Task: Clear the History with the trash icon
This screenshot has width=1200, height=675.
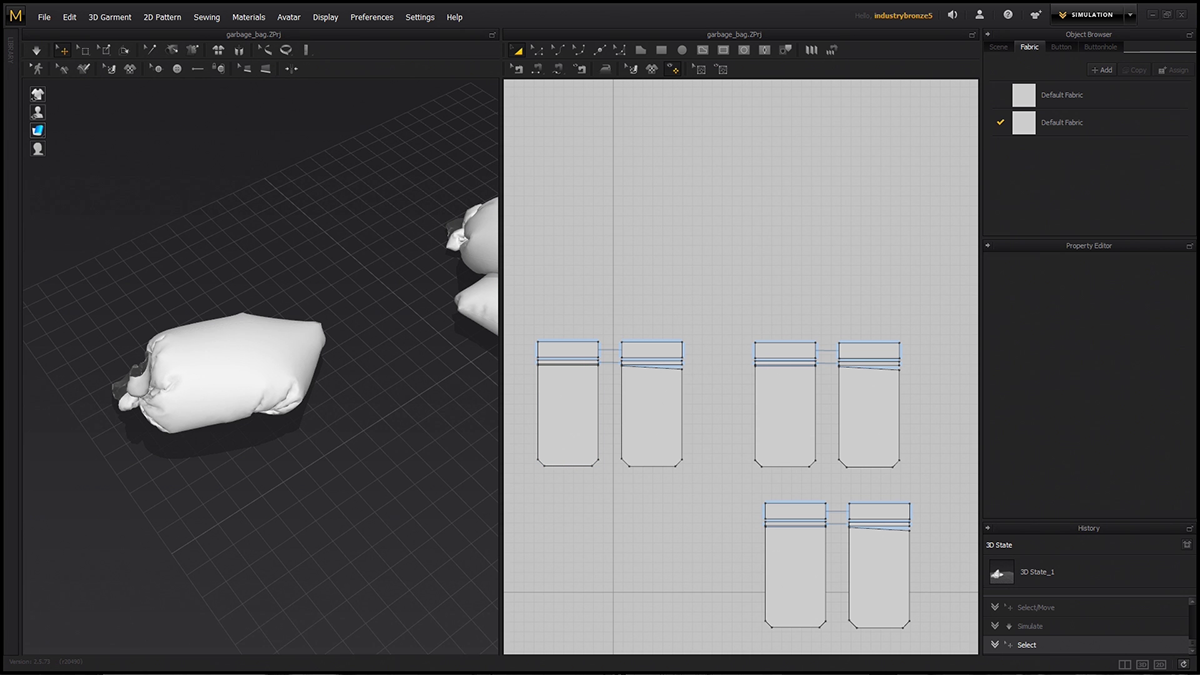Action: pyautogui.click(x=1187, y=545)
